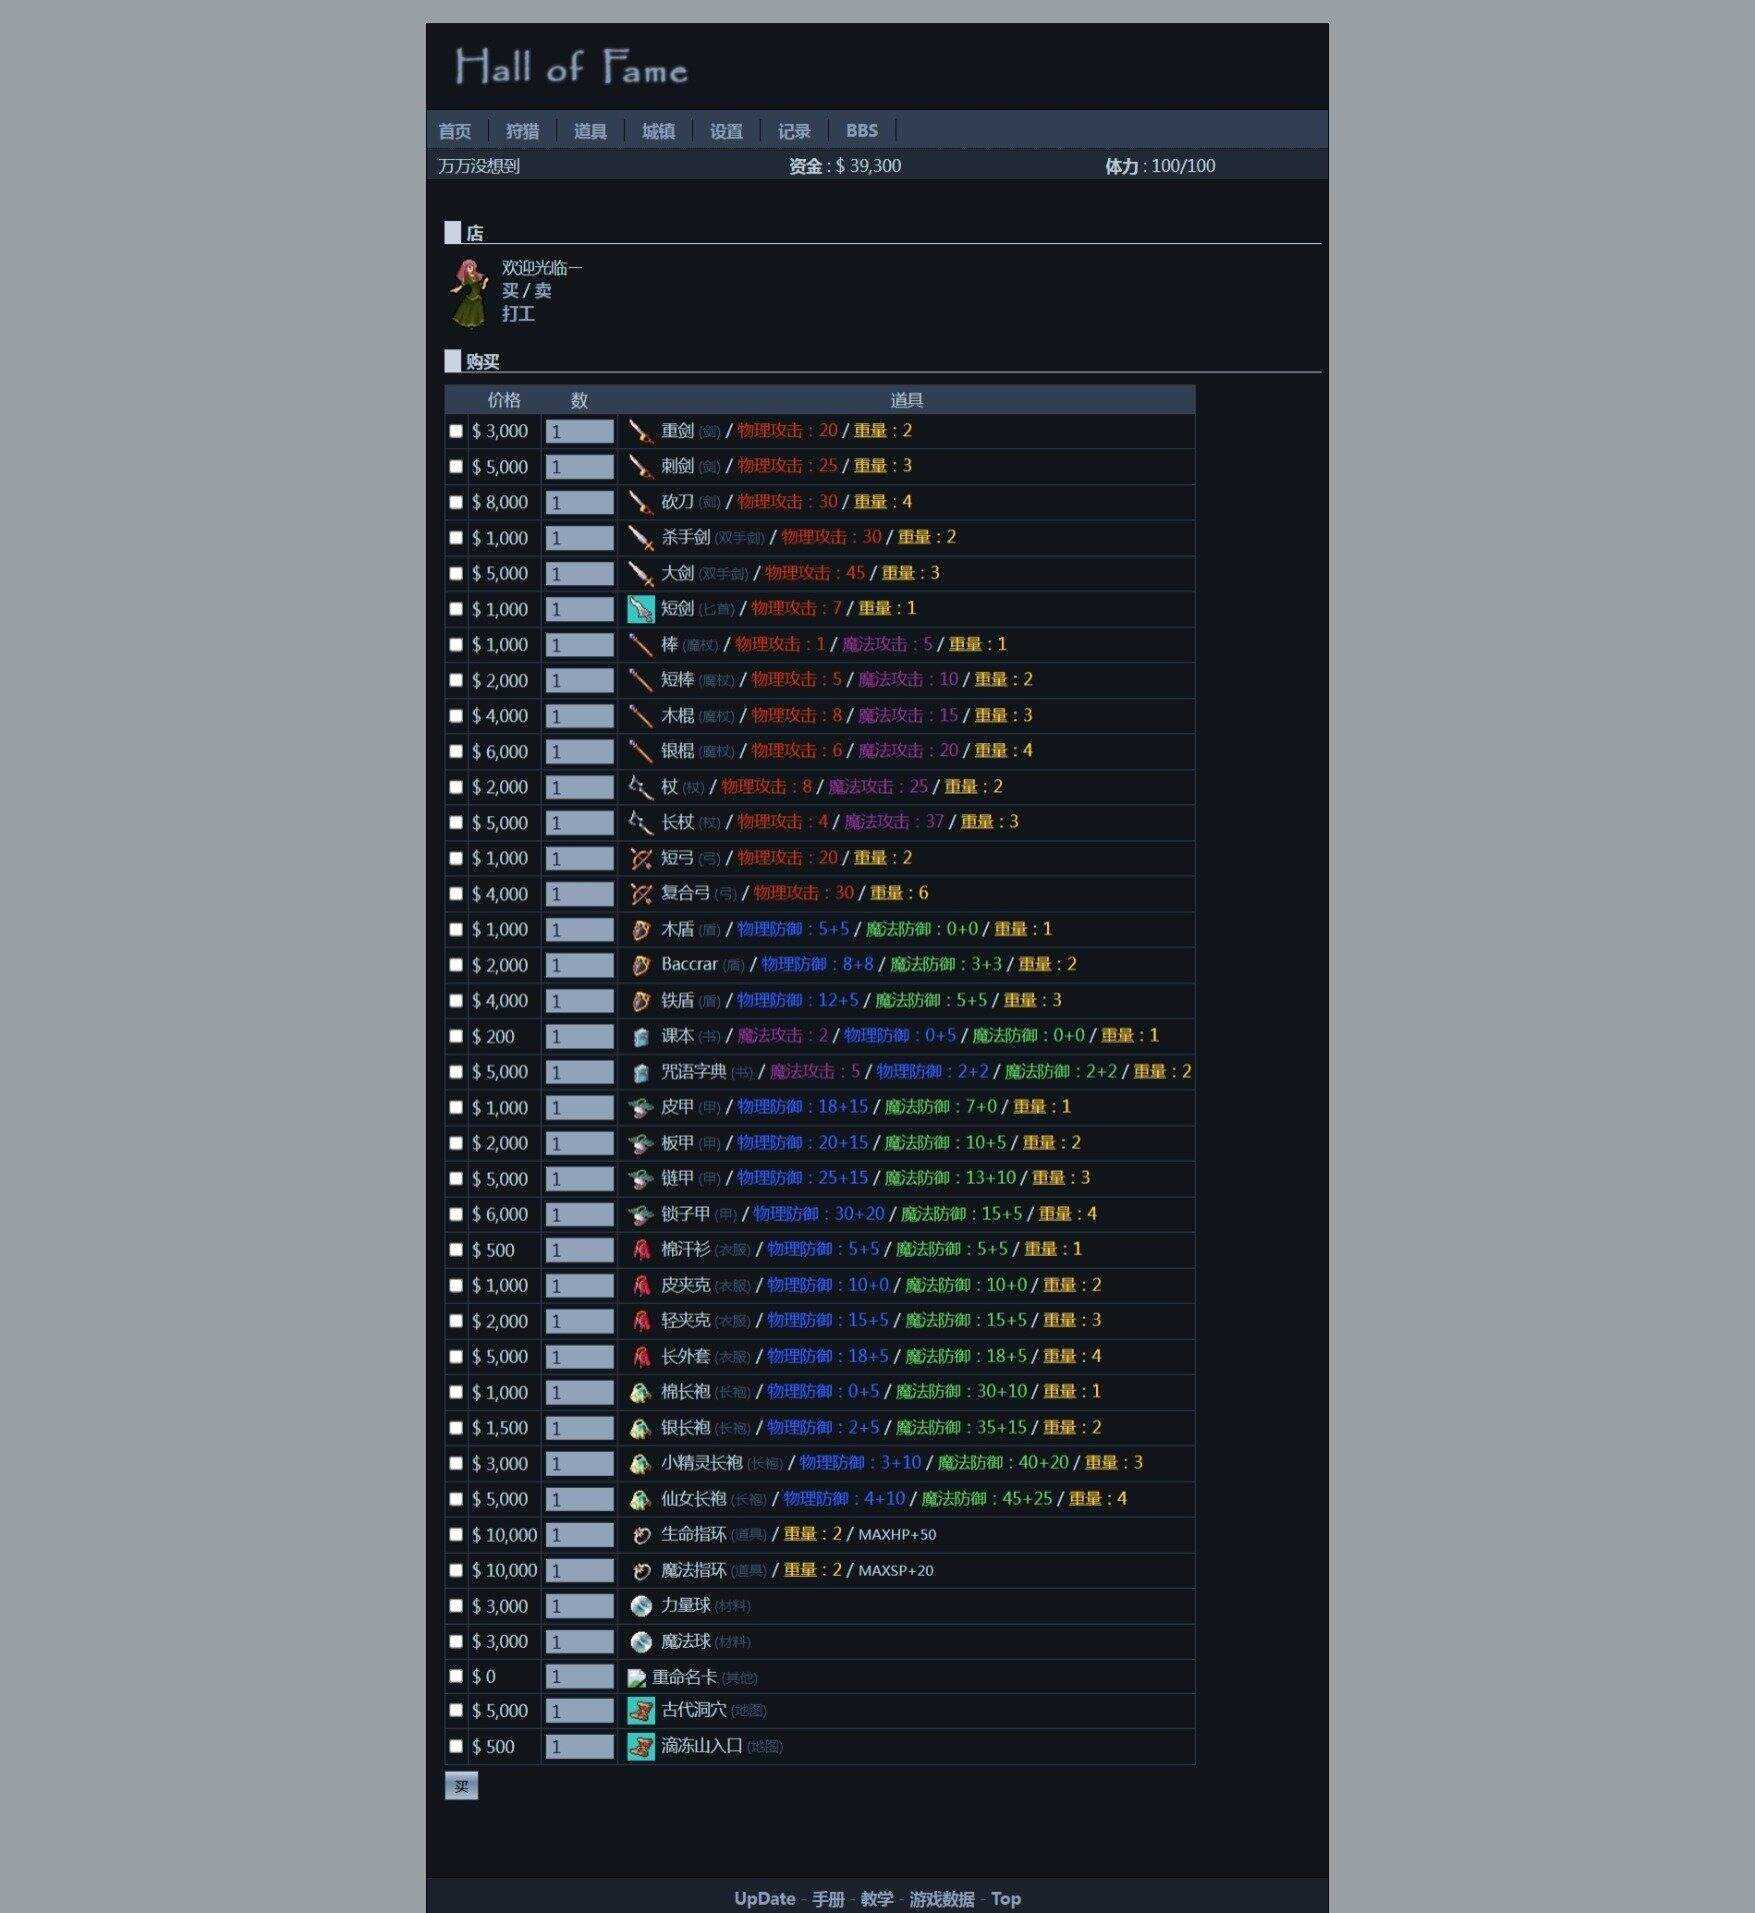Click the 木盾 shield icon

coord(640,929)
